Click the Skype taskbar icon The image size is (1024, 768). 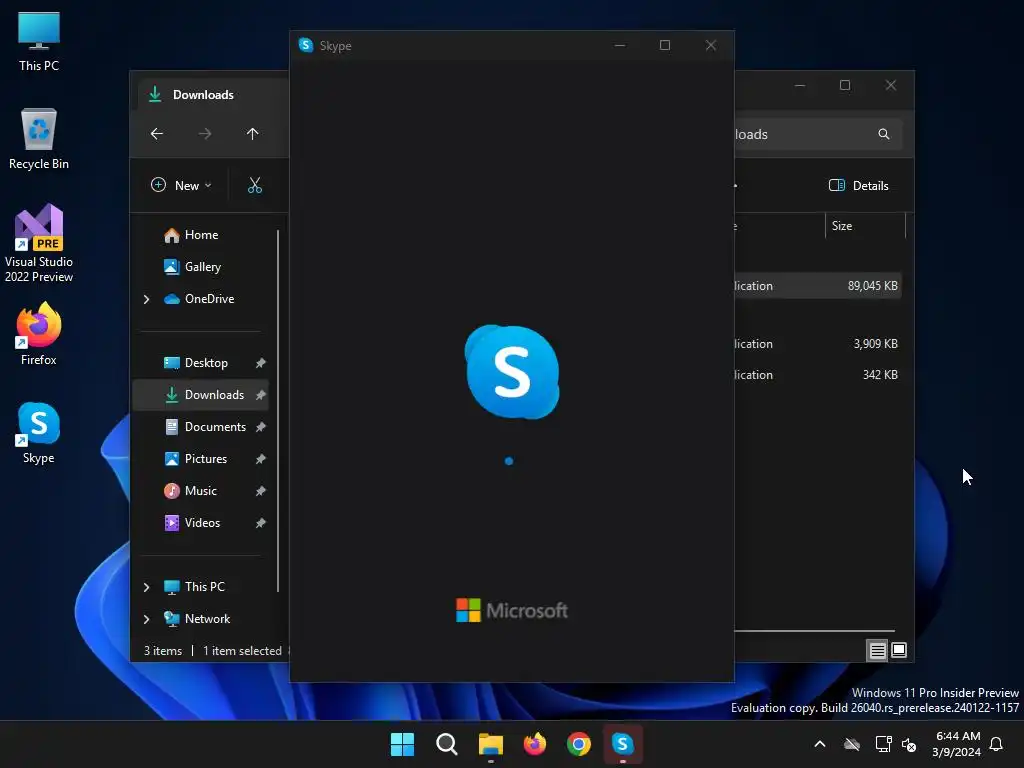point(623,744)
